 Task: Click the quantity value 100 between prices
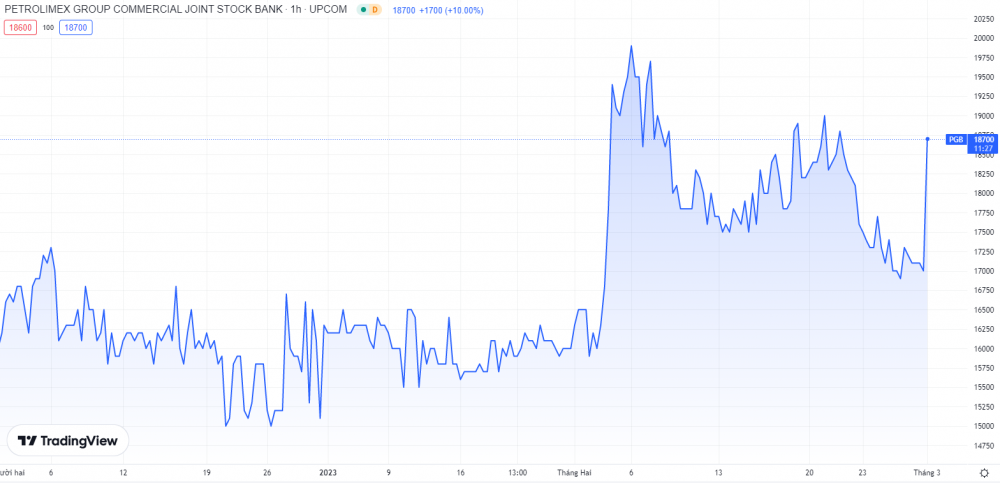48,27
